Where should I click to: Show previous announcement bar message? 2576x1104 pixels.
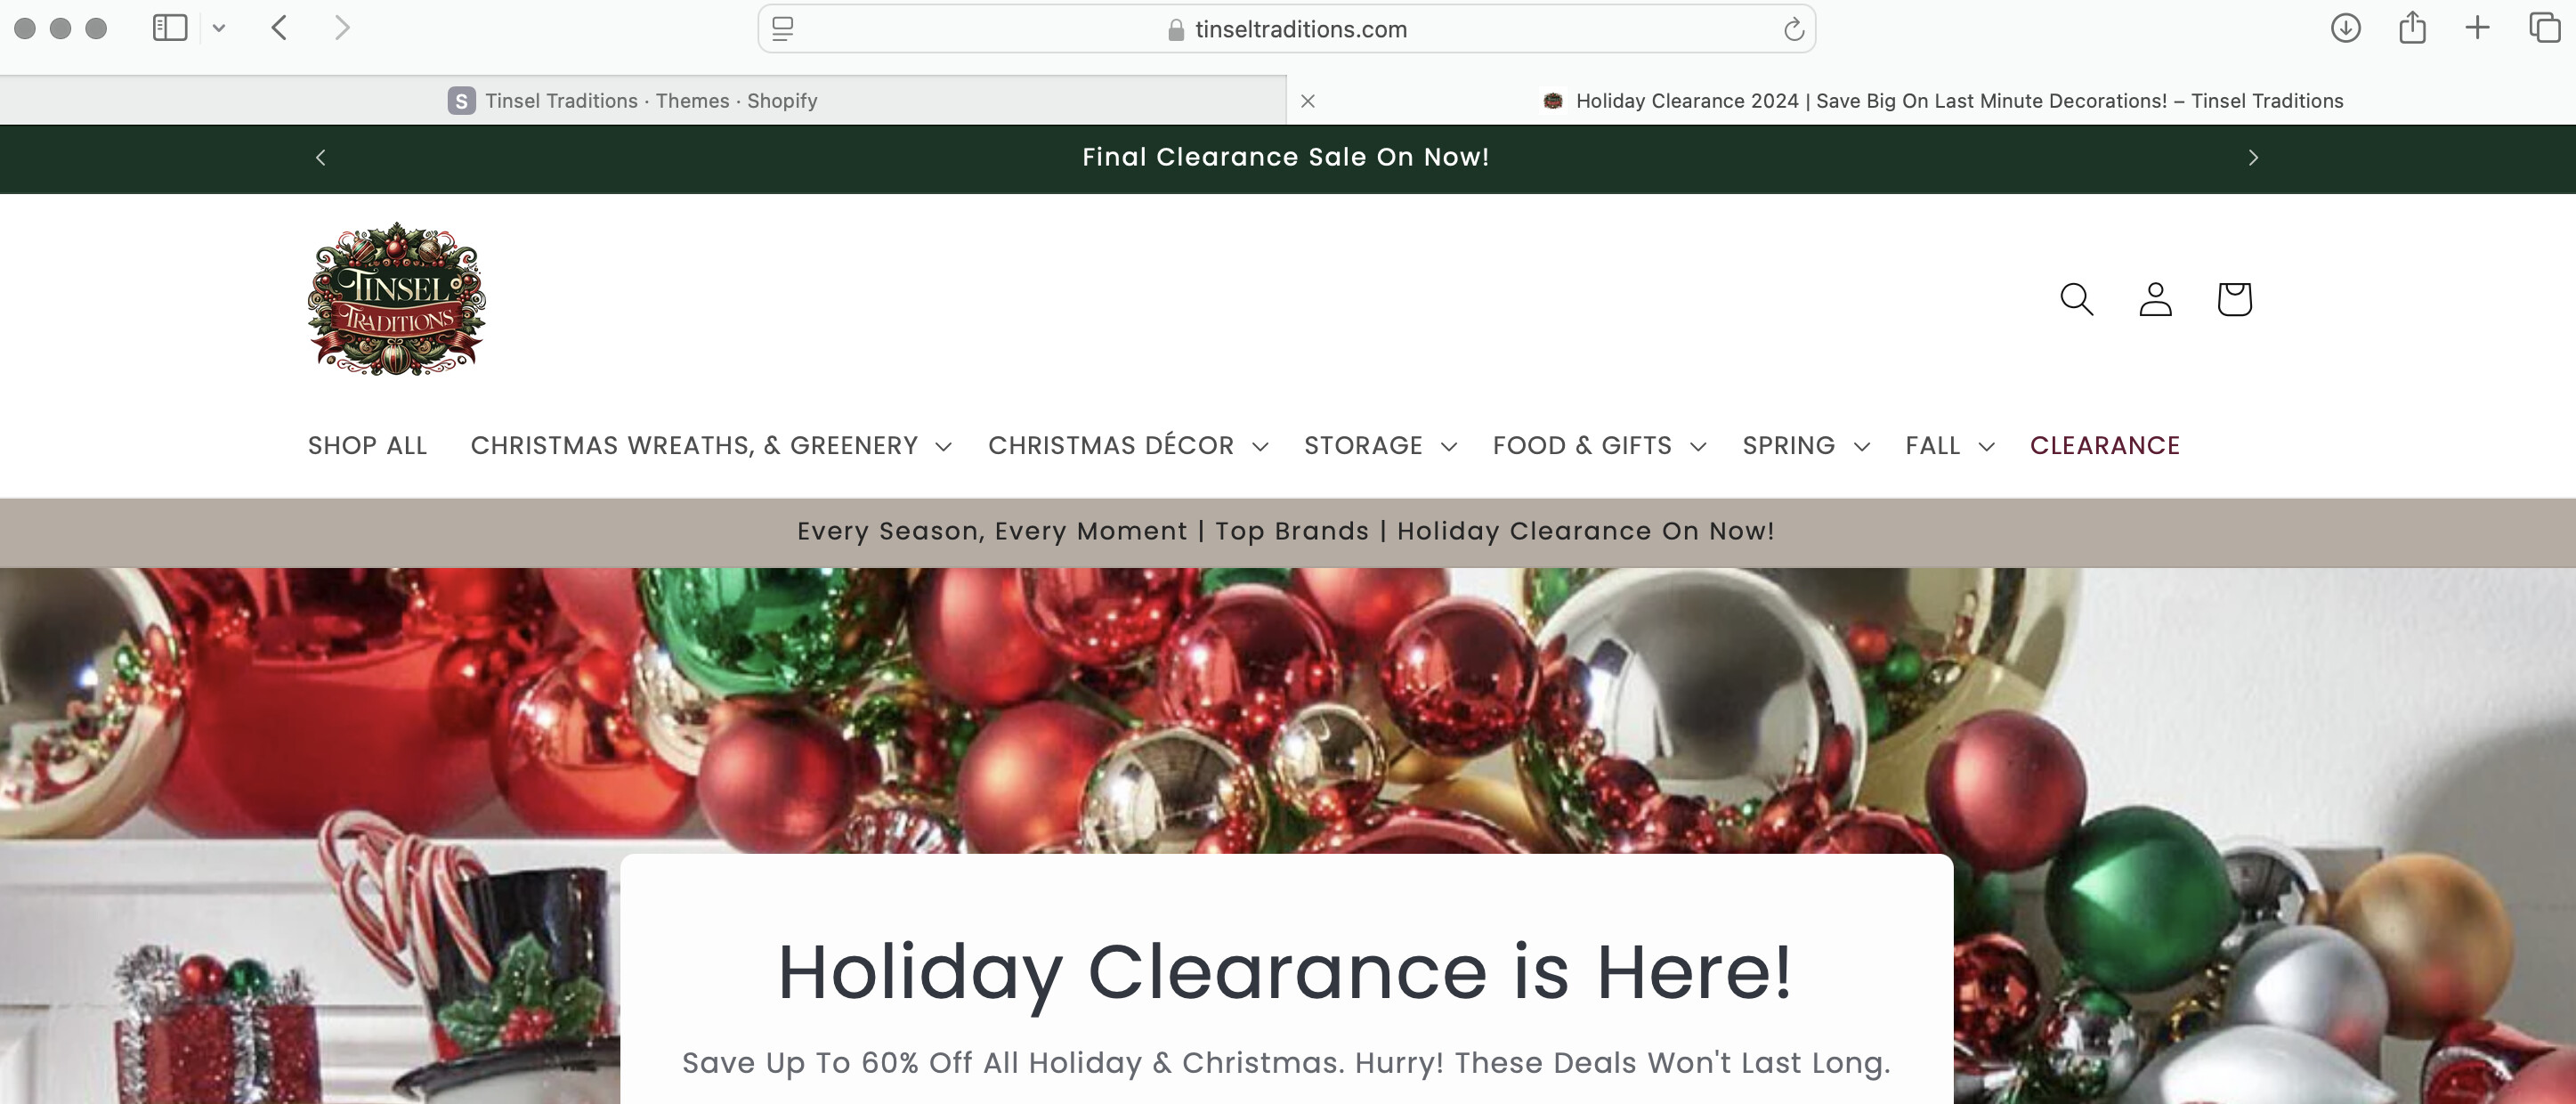320,158
